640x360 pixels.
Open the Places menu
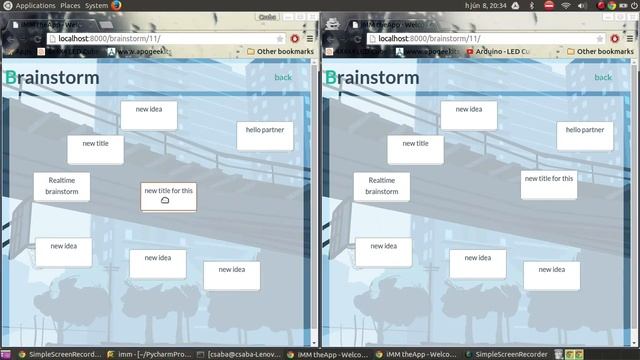pyautogui.click(x=70, y=6)
